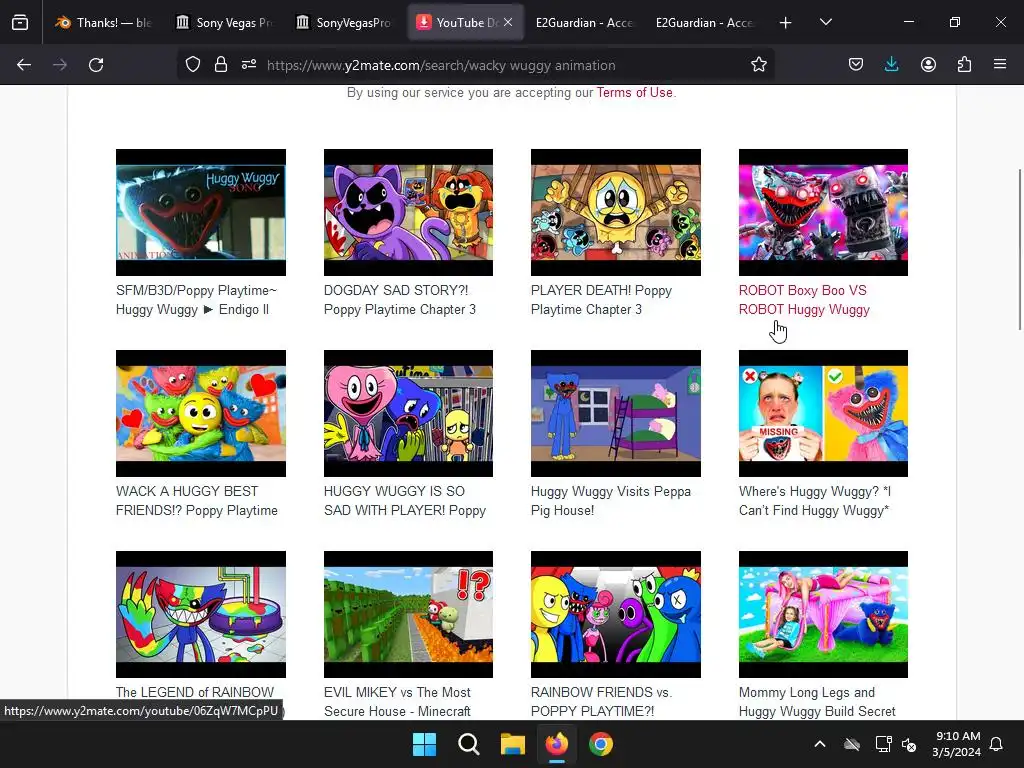
Task: Open File Explorer from the taskbar
Action: (513, 744)
